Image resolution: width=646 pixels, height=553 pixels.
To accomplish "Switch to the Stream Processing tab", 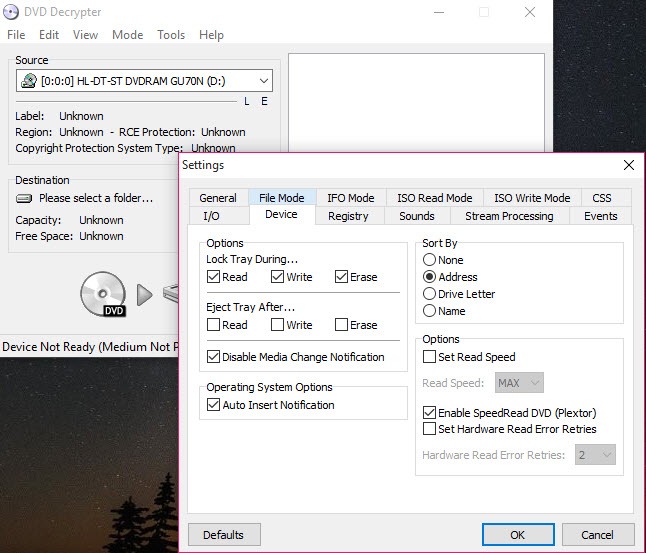I will (x=509, y=216).
